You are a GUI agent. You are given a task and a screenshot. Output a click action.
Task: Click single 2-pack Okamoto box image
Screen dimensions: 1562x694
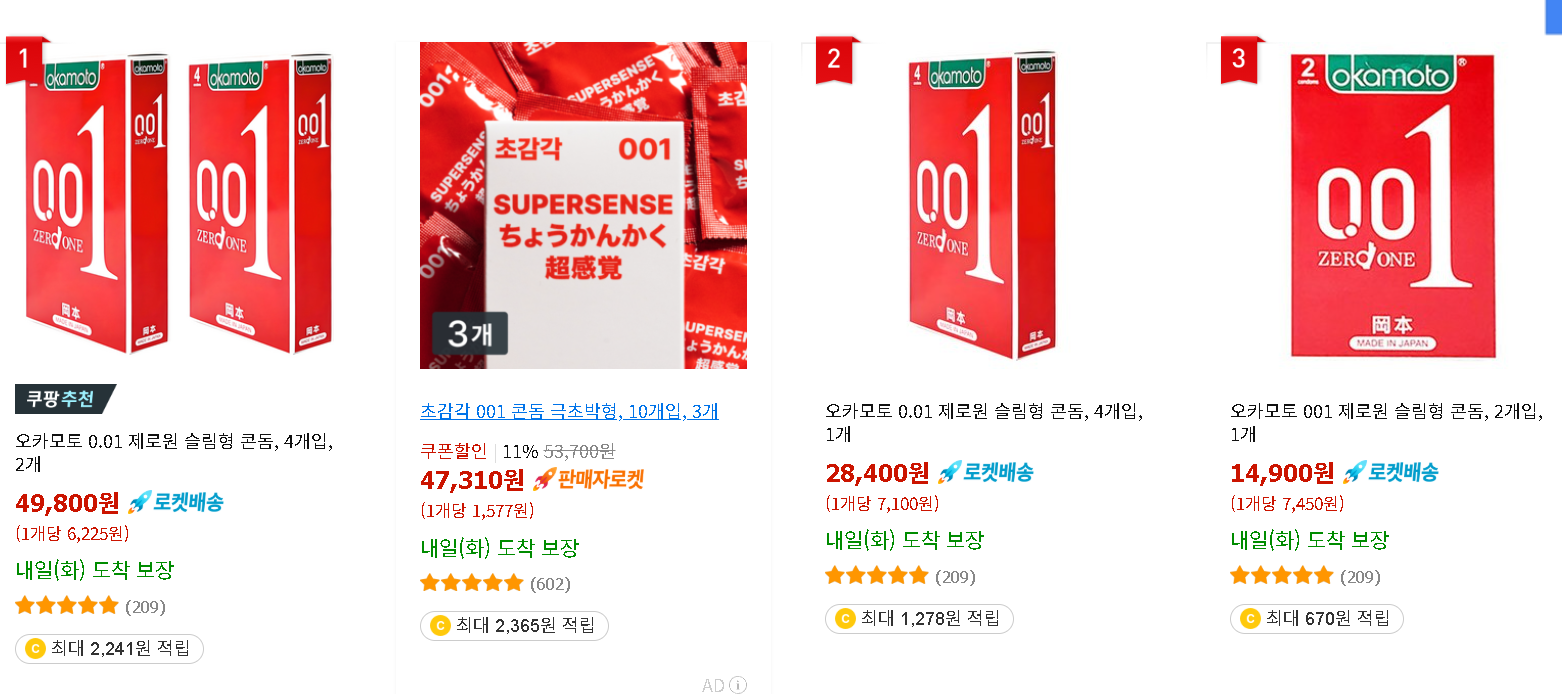click(x=1392, y=204)
